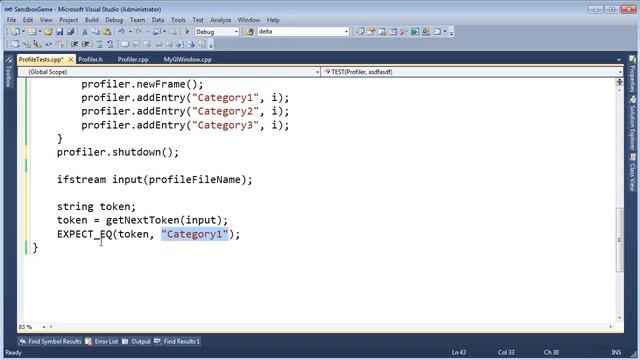Decrease line indent with the toolbar icon

tap(74, 44)
